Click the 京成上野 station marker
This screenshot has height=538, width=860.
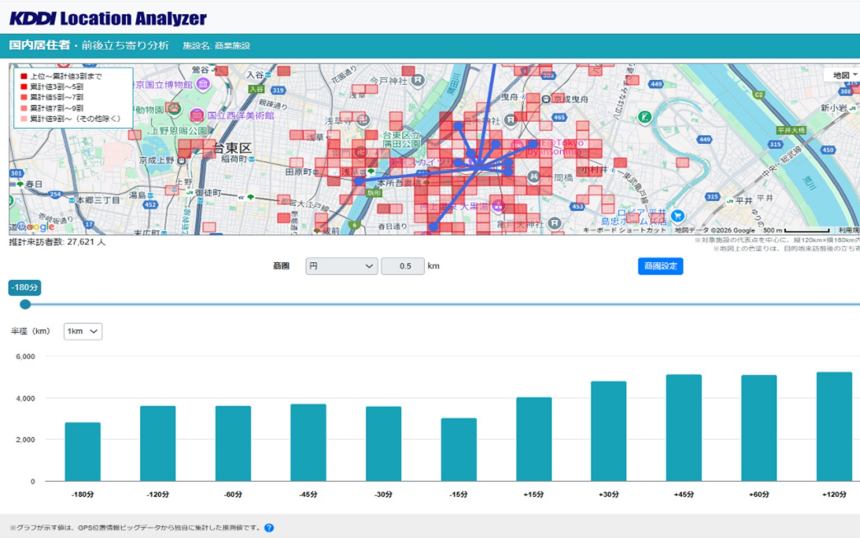(180, 160)
